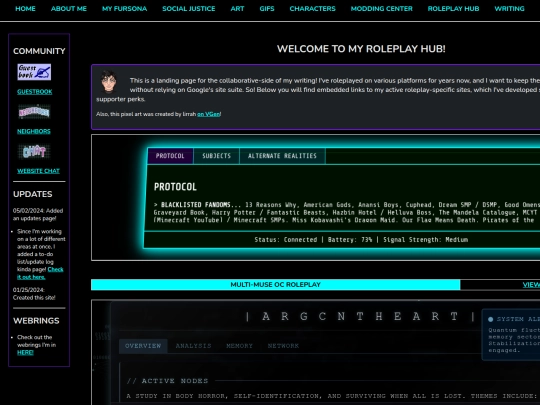
Task: Open the CHARACTERS page
Action: coord(312,9)
